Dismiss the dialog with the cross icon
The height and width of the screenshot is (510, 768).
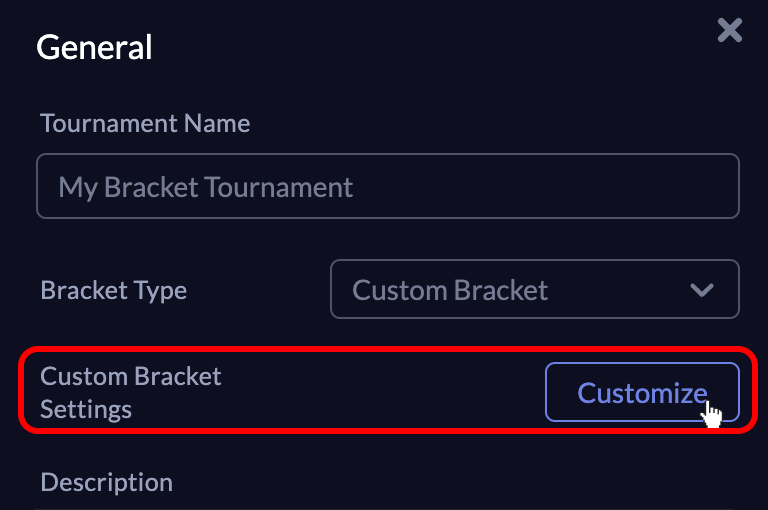point(730,30)
